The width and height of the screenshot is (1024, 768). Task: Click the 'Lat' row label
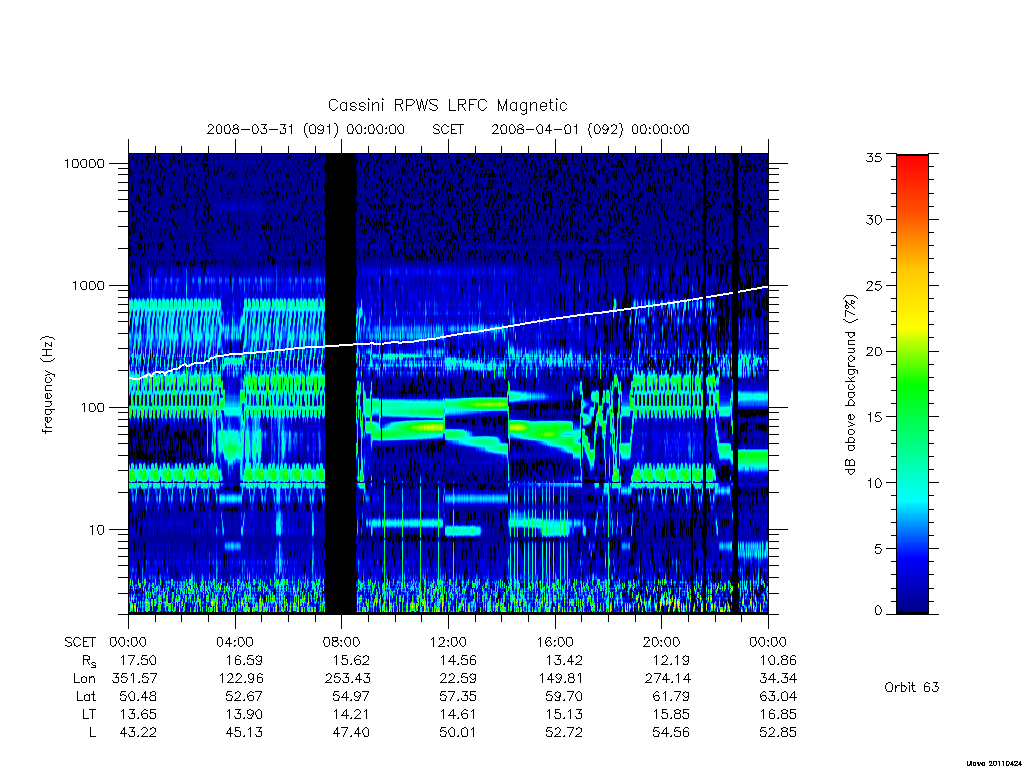point(86,696)
